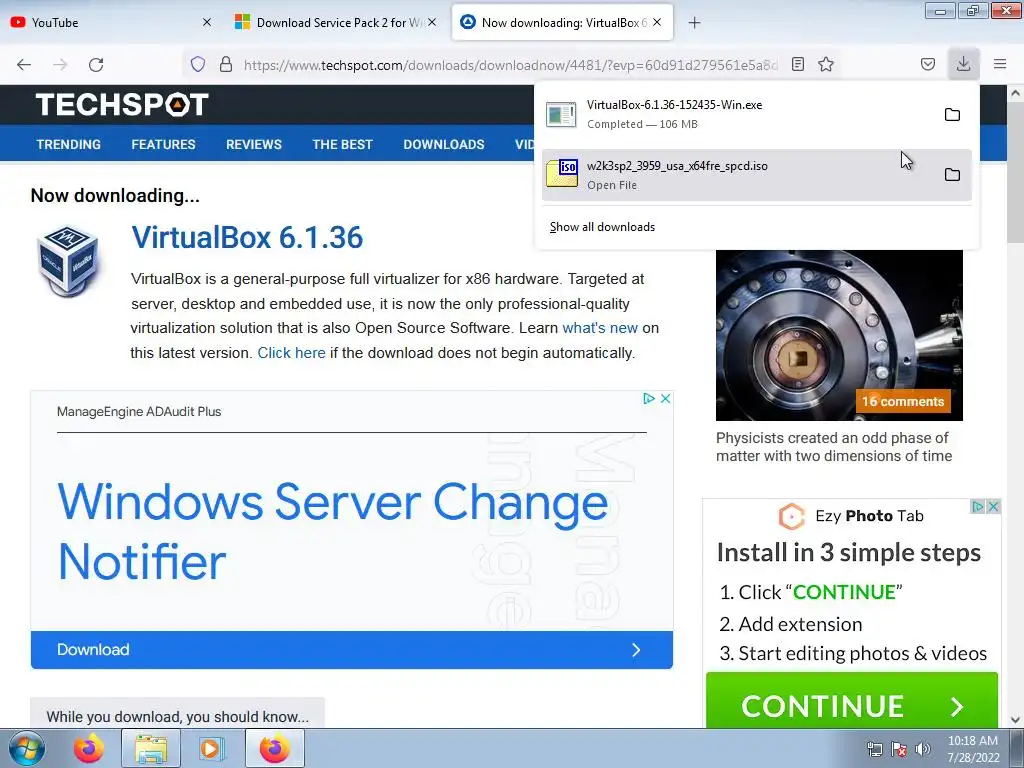Open the taskbar clock showing 10:18 AM
Image resolution: width=1024 pixels, height=768 pixels.
coord(973,749)
